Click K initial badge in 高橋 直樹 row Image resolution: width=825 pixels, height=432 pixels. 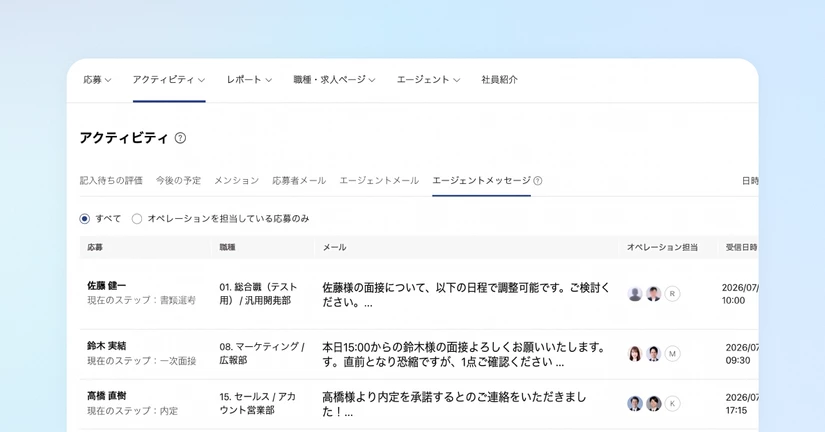coord(672,404)
